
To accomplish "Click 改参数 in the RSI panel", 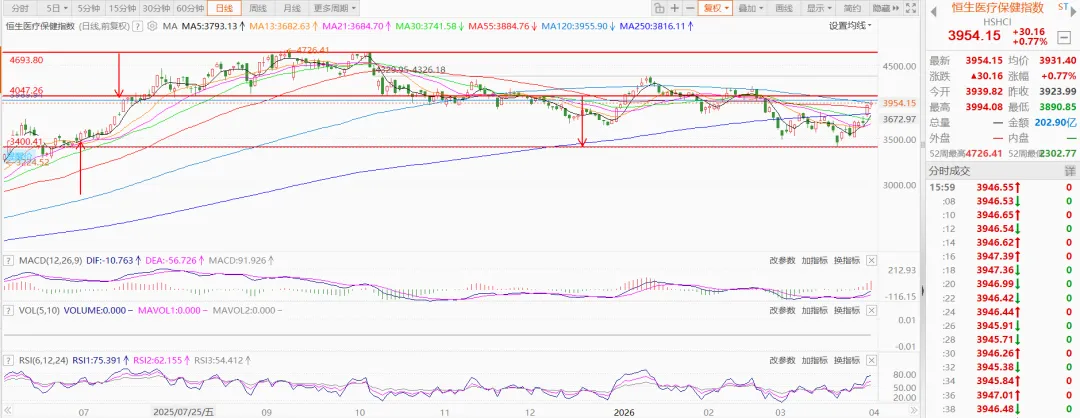I will pyautogui.click(x=782, y=359).
